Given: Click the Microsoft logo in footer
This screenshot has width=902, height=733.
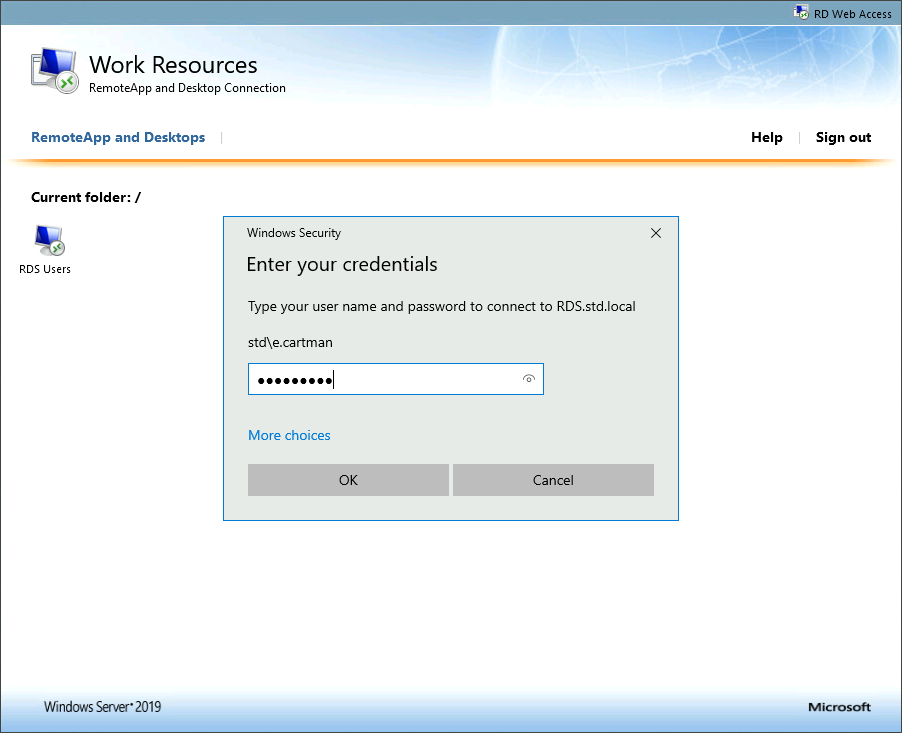Looking at the screenshot, I should tap(838, 706).
